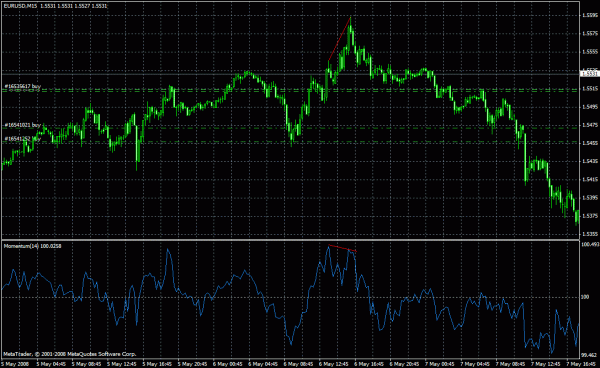Select the red divergence line on the Momentum indicator
Viewport: 600px width, 368px height.
[342, 248]
